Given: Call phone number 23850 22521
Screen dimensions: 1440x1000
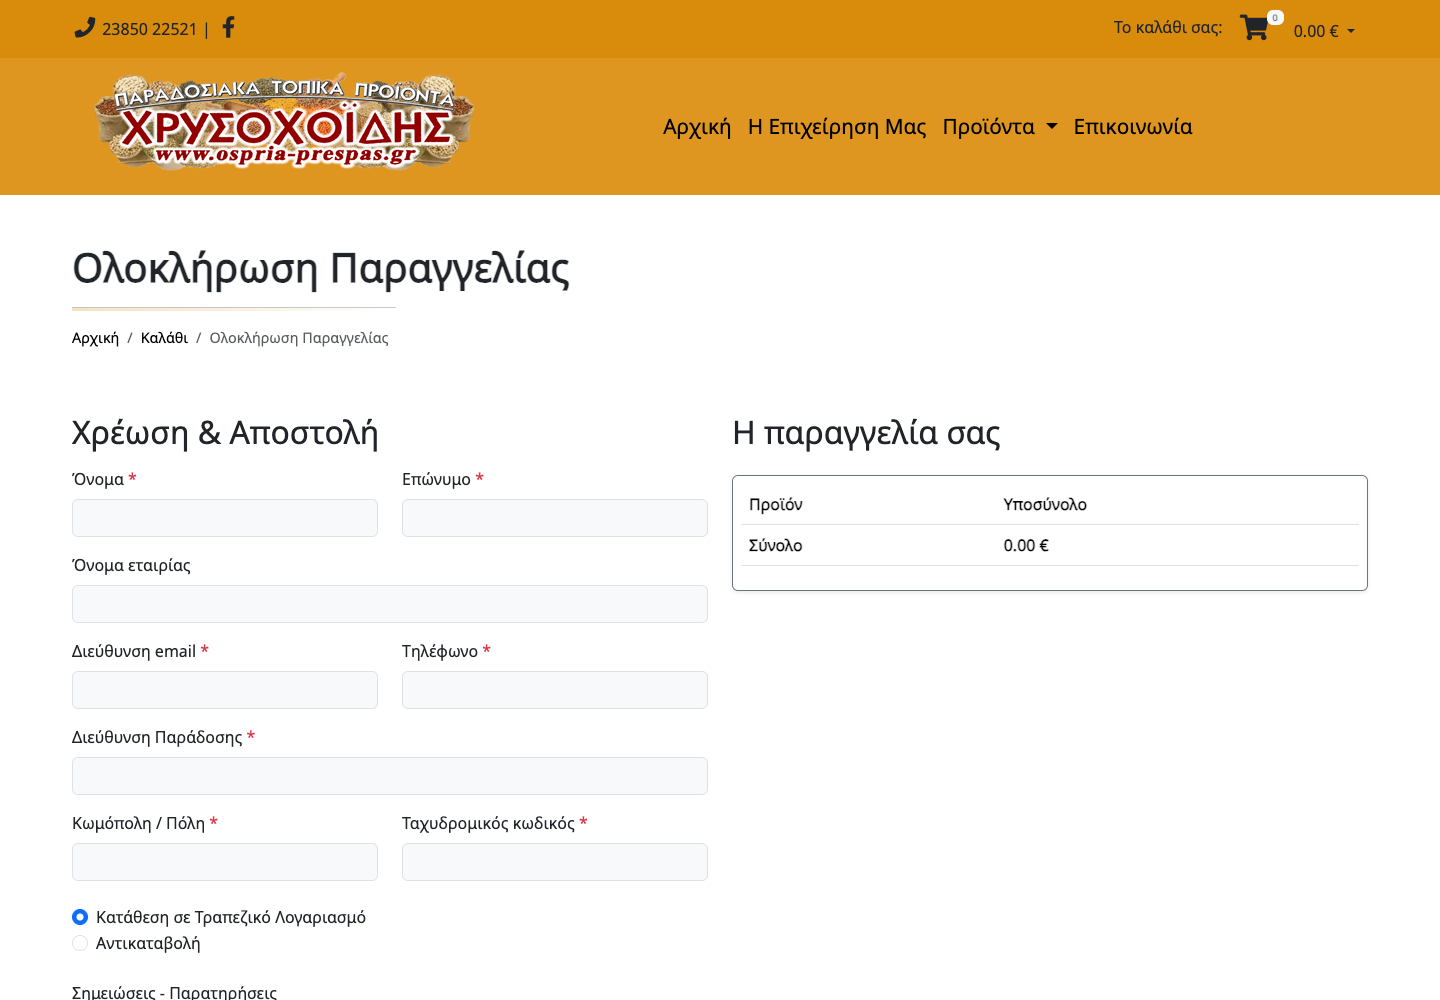Looking at the screenshot, I should tap(150, 29).
